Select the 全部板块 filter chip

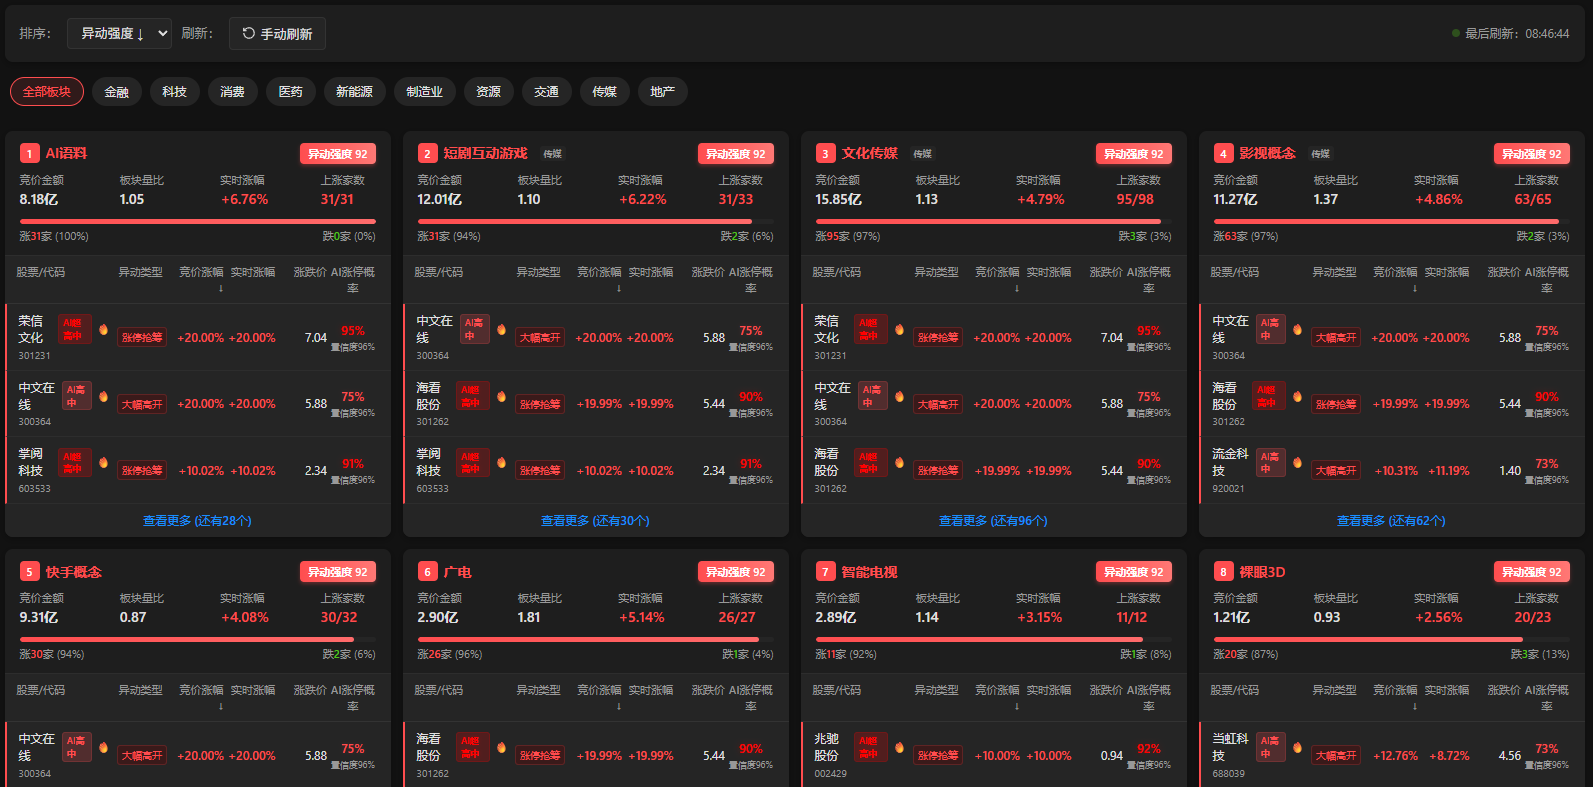47,92
